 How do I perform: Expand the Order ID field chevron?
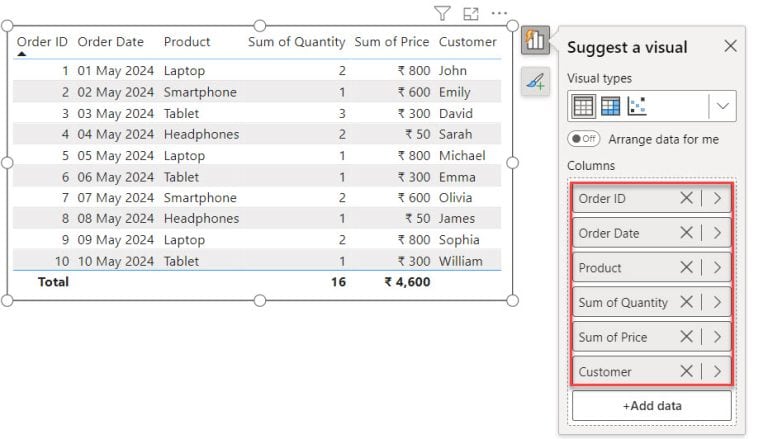pyautogui.click(x=718, y=198)
